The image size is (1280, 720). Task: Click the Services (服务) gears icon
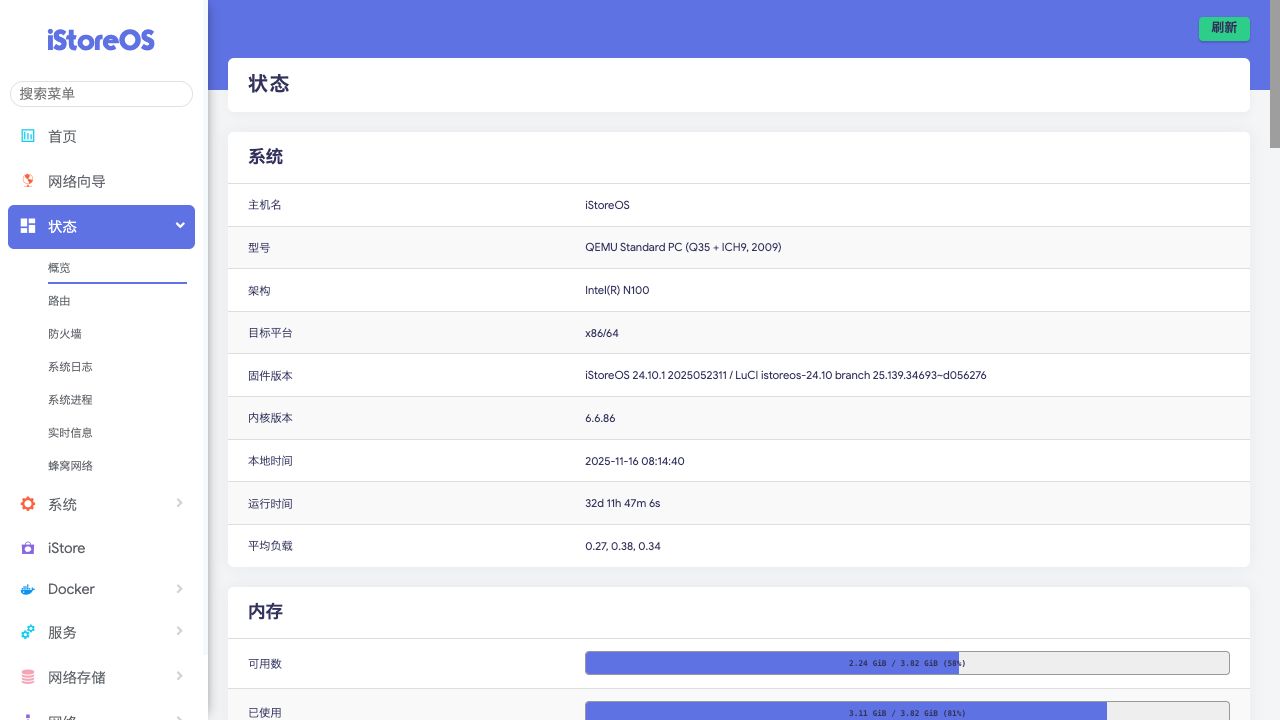click(28, 632)
